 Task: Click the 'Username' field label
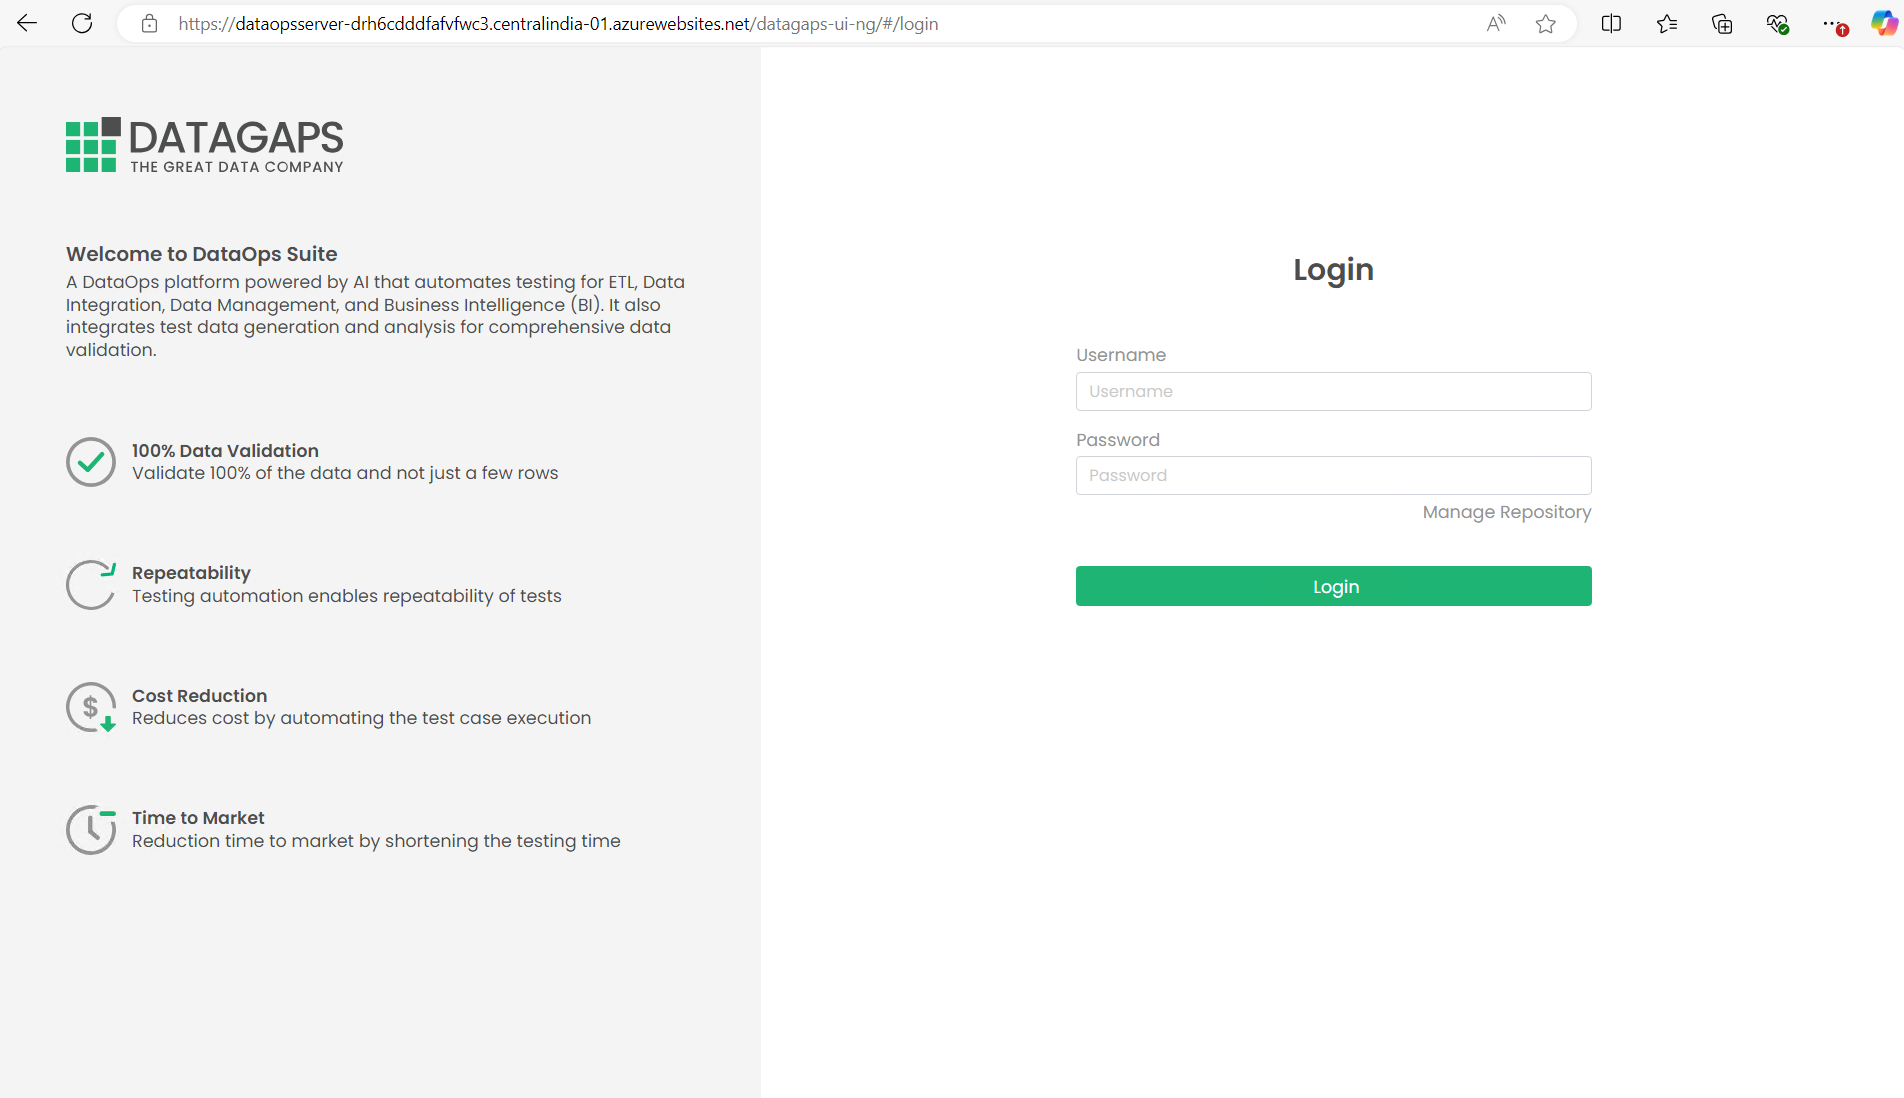coord(1121,355)
